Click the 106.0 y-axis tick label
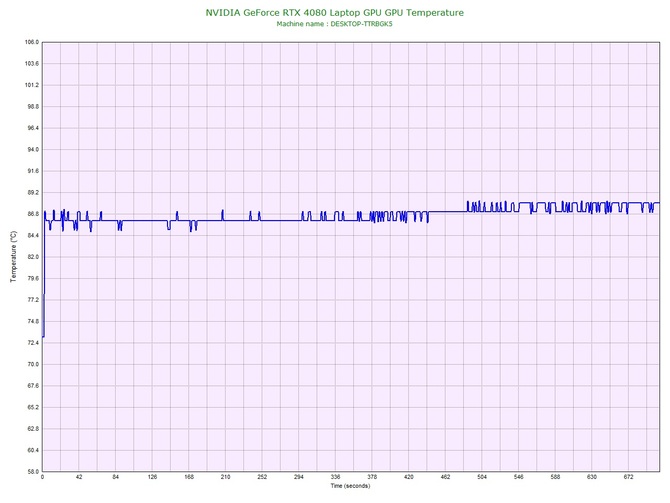 pyautogui.click(x=32, y=42)
